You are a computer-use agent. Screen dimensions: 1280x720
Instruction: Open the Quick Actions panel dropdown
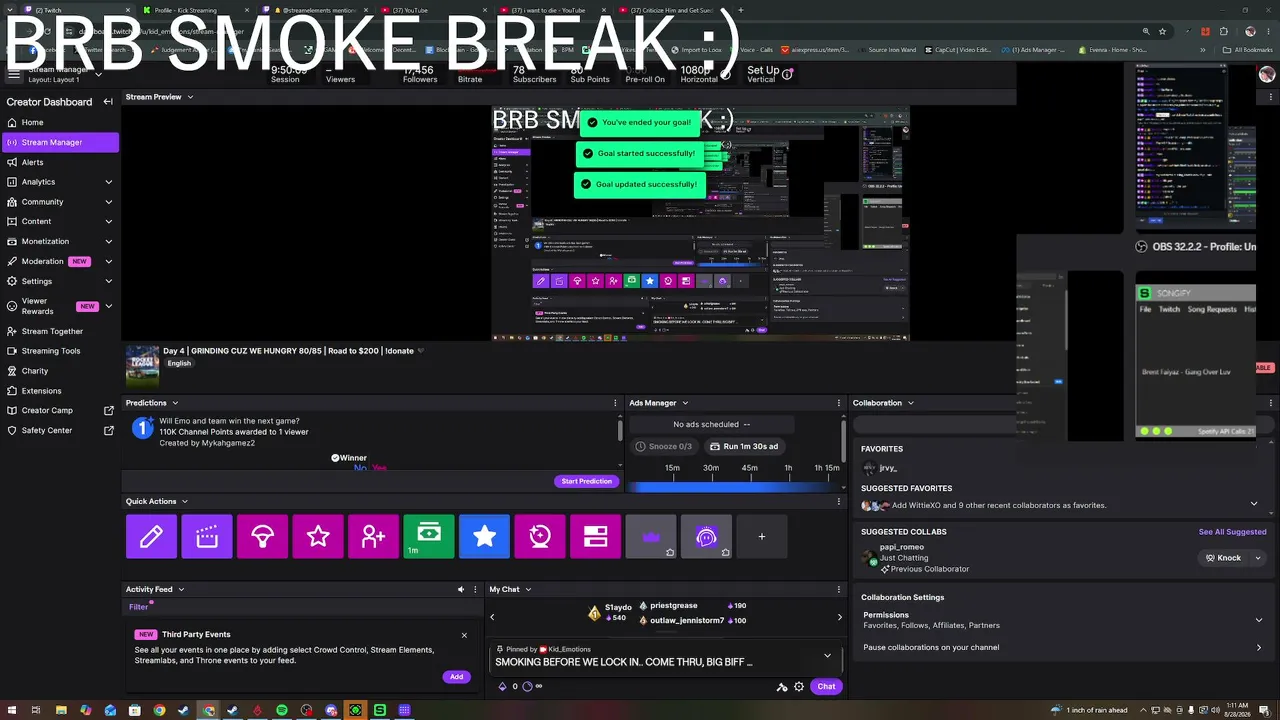click(x=185, y=501)
